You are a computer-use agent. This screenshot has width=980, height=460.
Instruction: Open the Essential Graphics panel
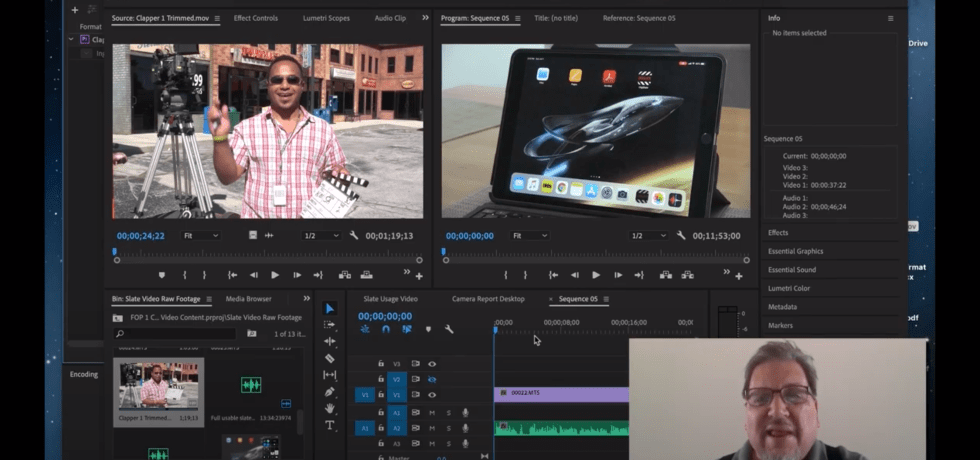click(795, 251)
